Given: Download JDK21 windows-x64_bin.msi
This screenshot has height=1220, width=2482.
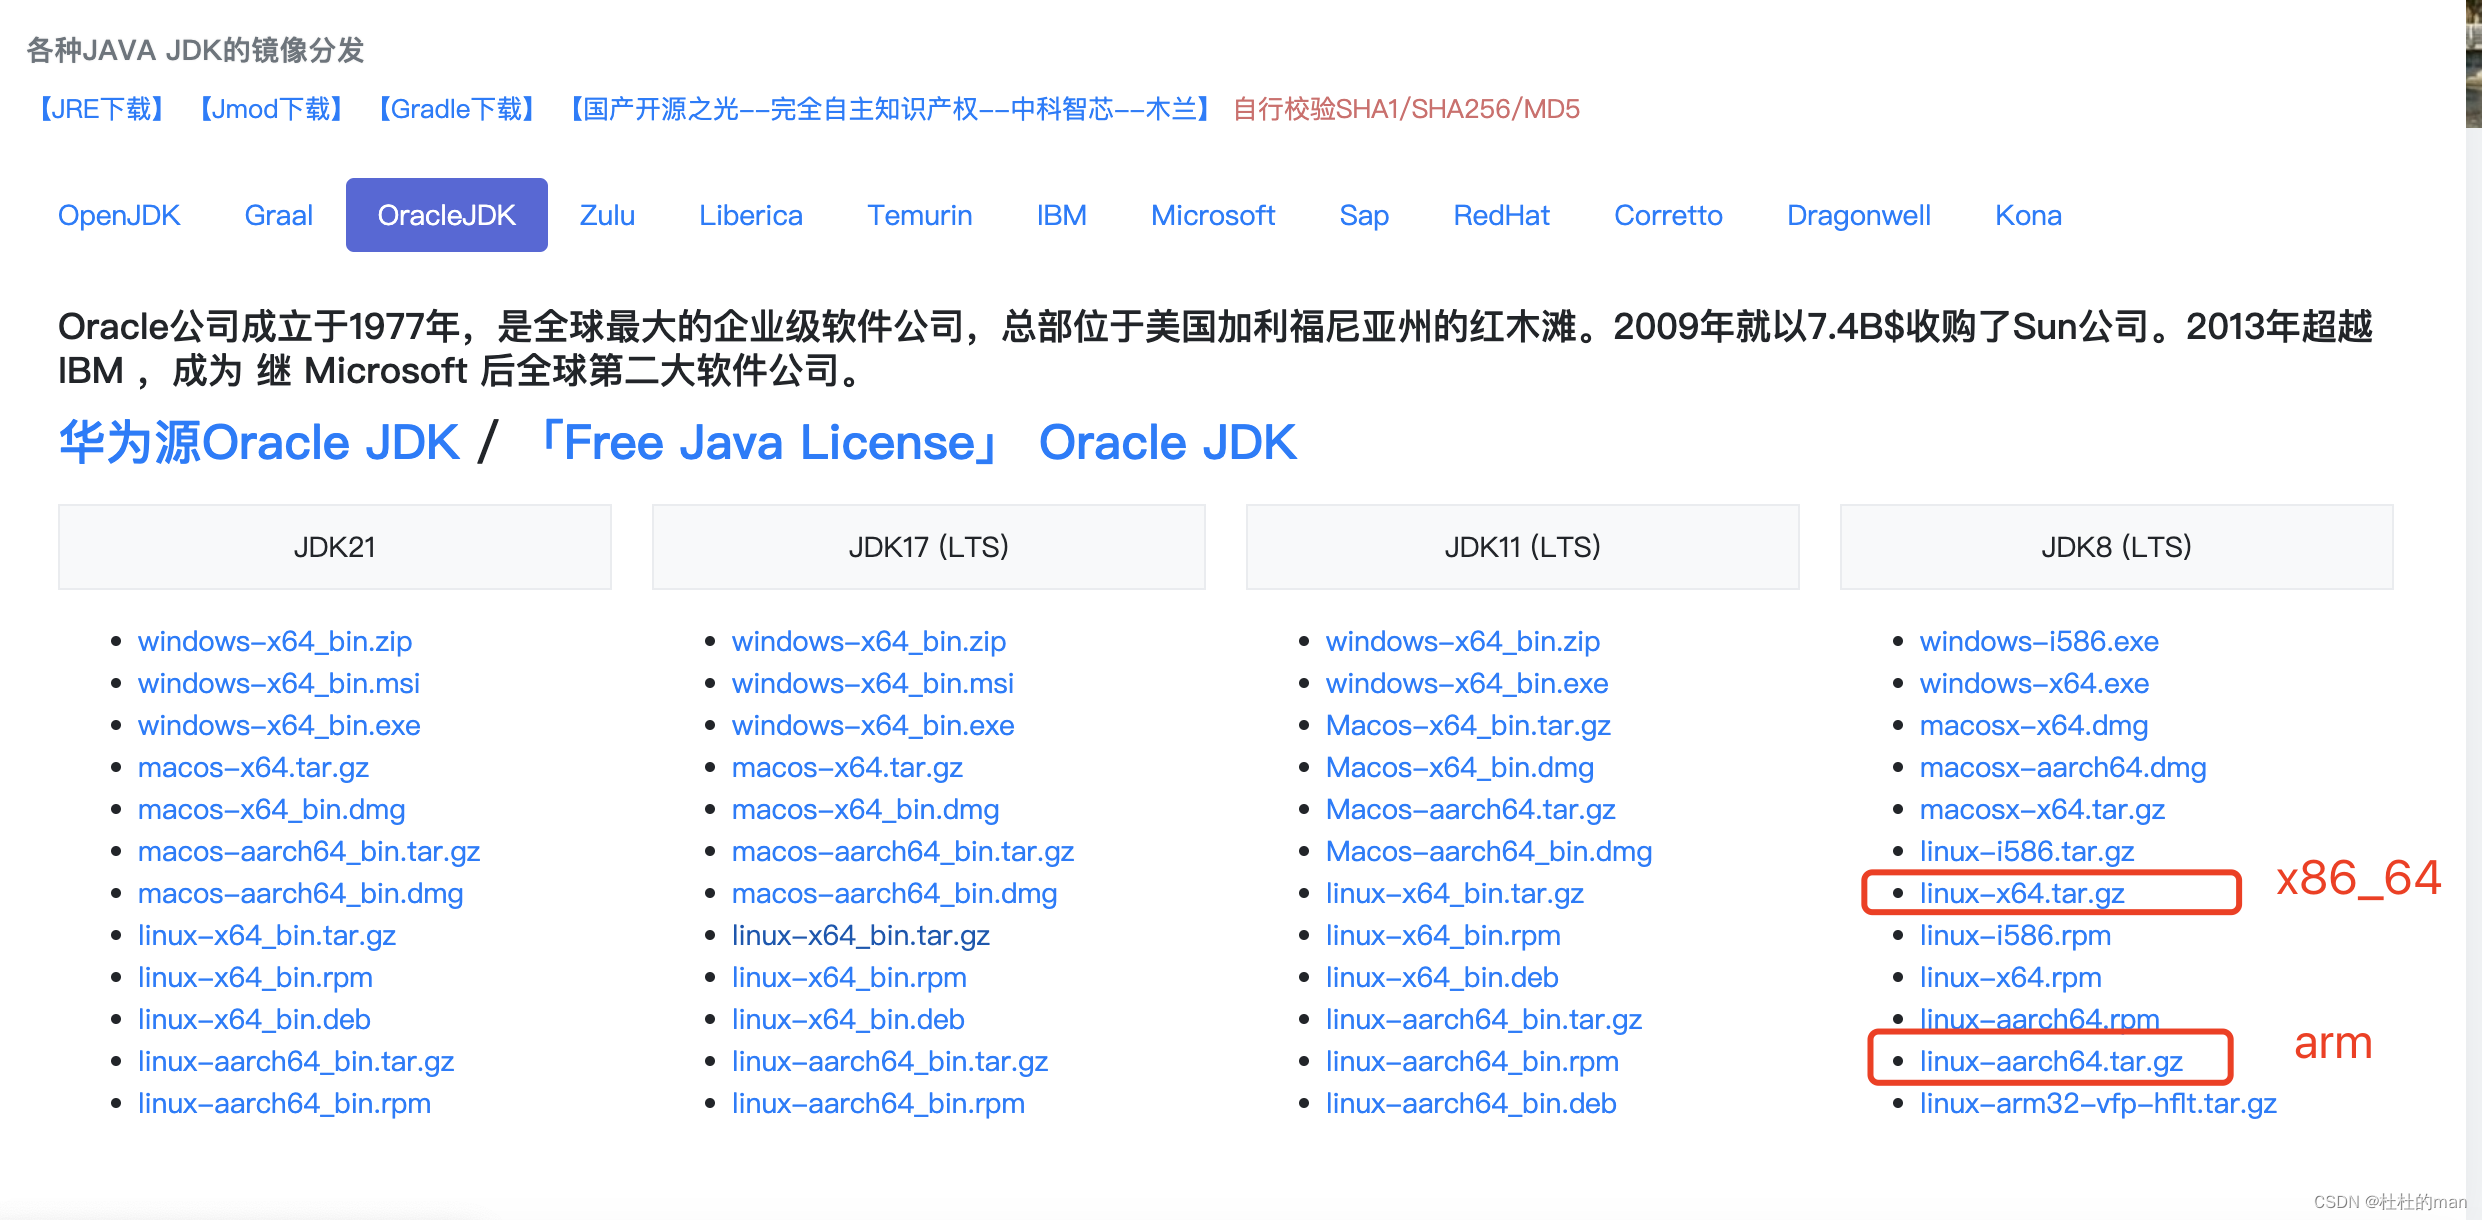Looking at the screenshot, I should 278,683.
